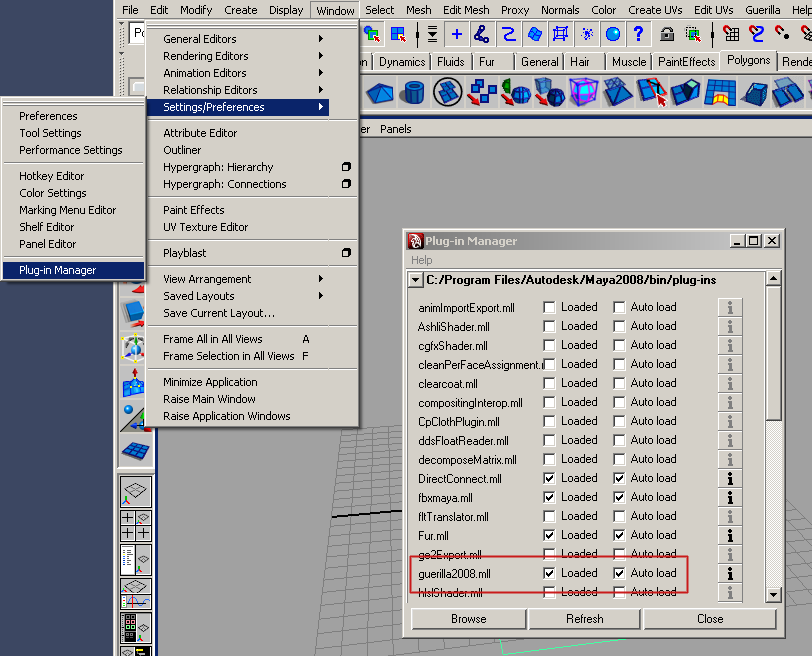Image resolution: width=812 pixels, height=656 pixels.
Task: Uncheck Loaded for guerilla2008.mll
Action: click(x=549, y=573)
